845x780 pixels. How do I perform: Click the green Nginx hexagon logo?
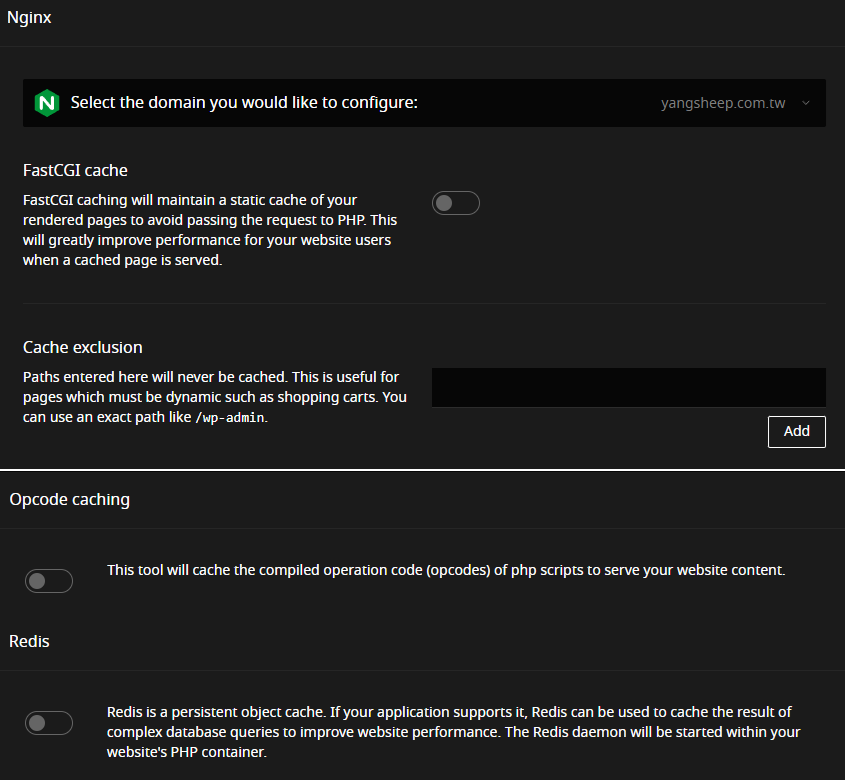coord(46,103)
